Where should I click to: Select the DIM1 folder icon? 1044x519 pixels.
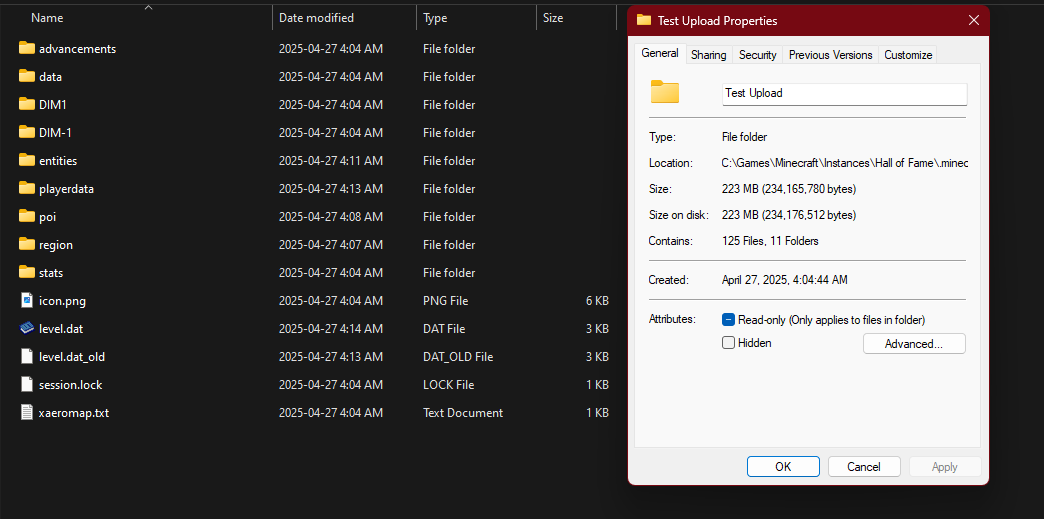click(x=27, y=104)
